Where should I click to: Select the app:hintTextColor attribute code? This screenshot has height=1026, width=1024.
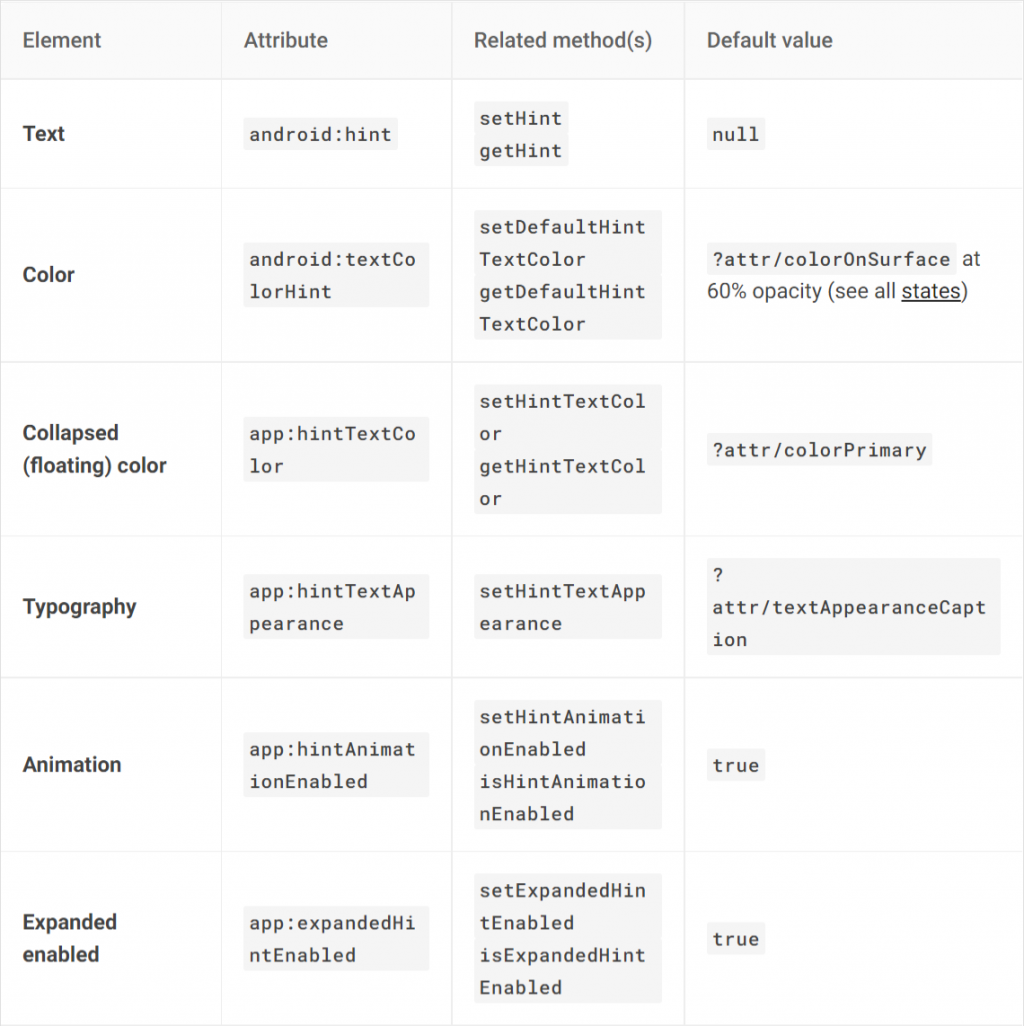pos(332,450)
